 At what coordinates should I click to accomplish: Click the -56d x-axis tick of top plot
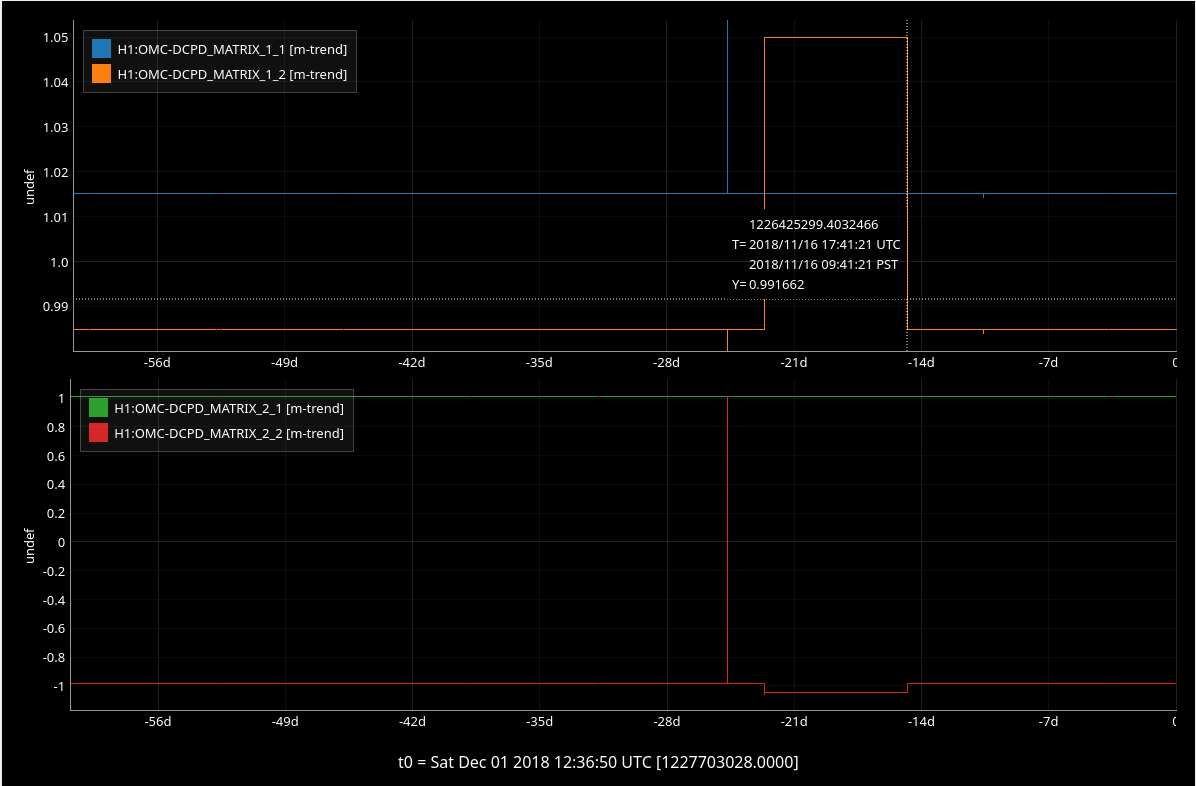point(157,362)
